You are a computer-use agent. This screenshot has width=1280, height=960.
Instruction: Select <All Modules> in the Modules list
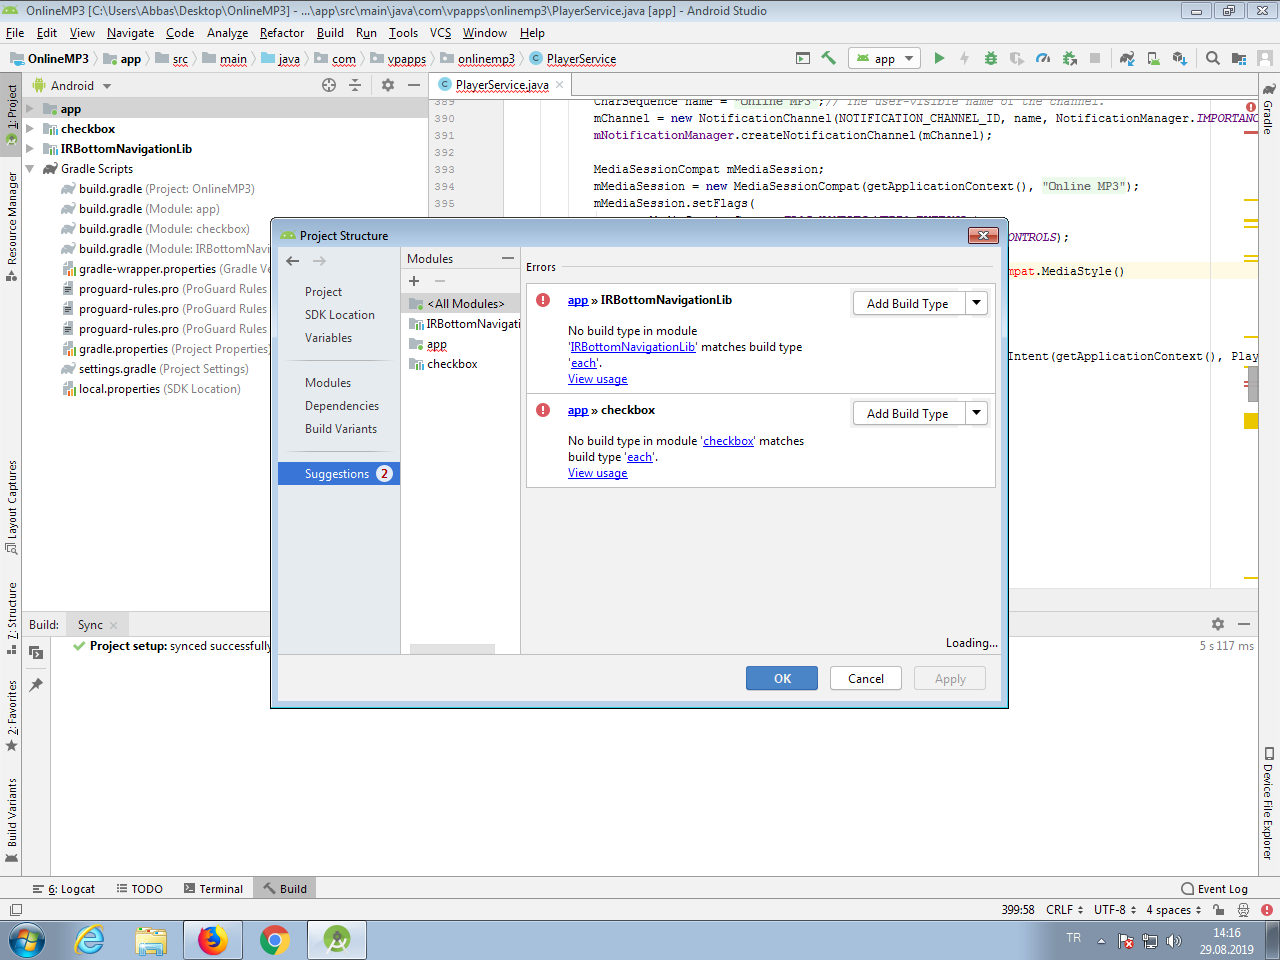click(461, 303)
